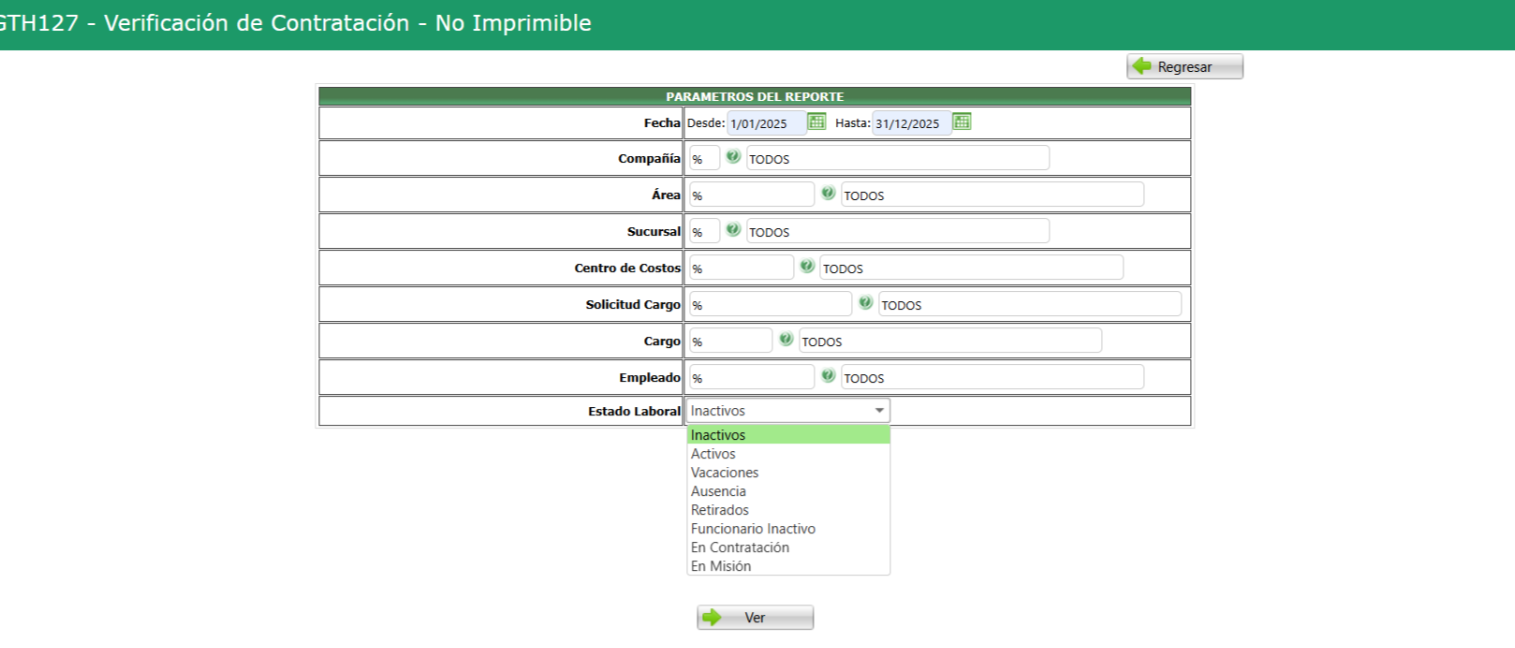Screen dimensions: 1515x648
Task: Click the Área lookup help icon
Action: point(828,194)
